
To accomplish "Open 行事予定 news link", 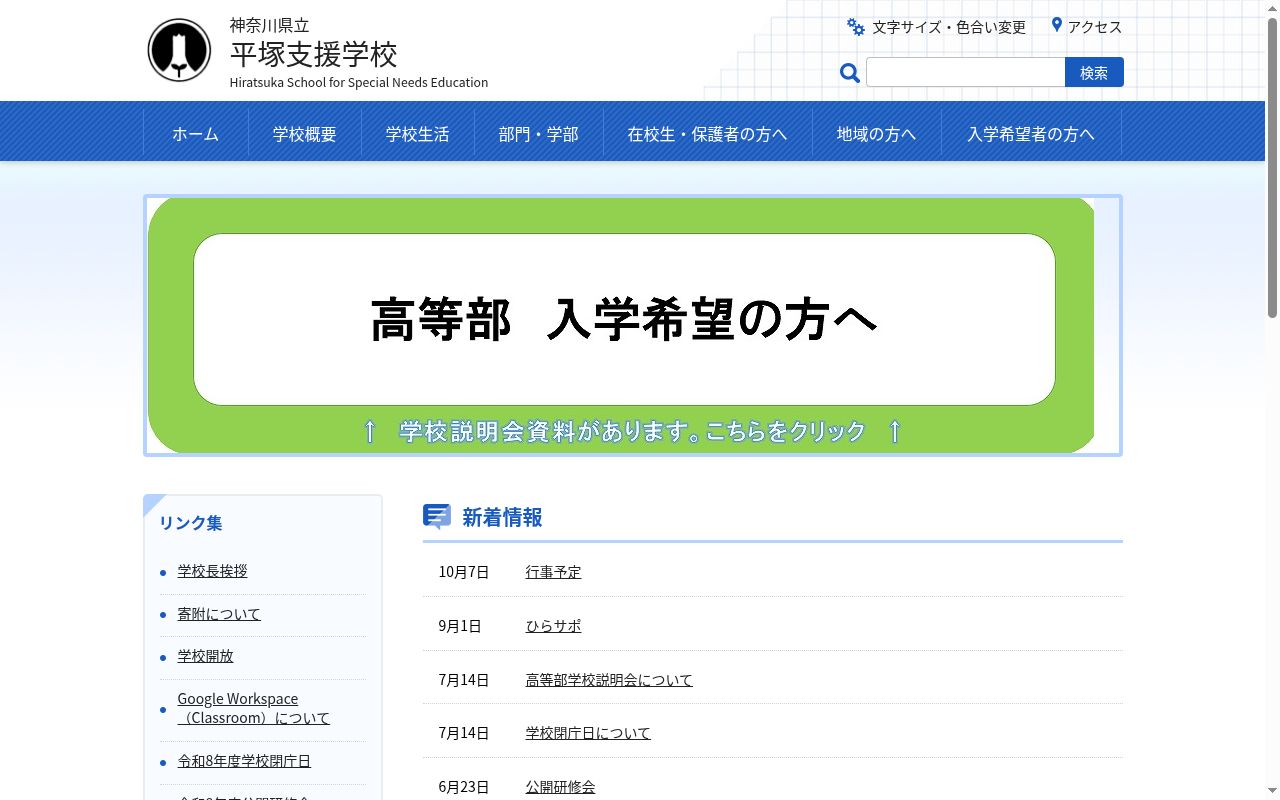I will tap(553, 572).
